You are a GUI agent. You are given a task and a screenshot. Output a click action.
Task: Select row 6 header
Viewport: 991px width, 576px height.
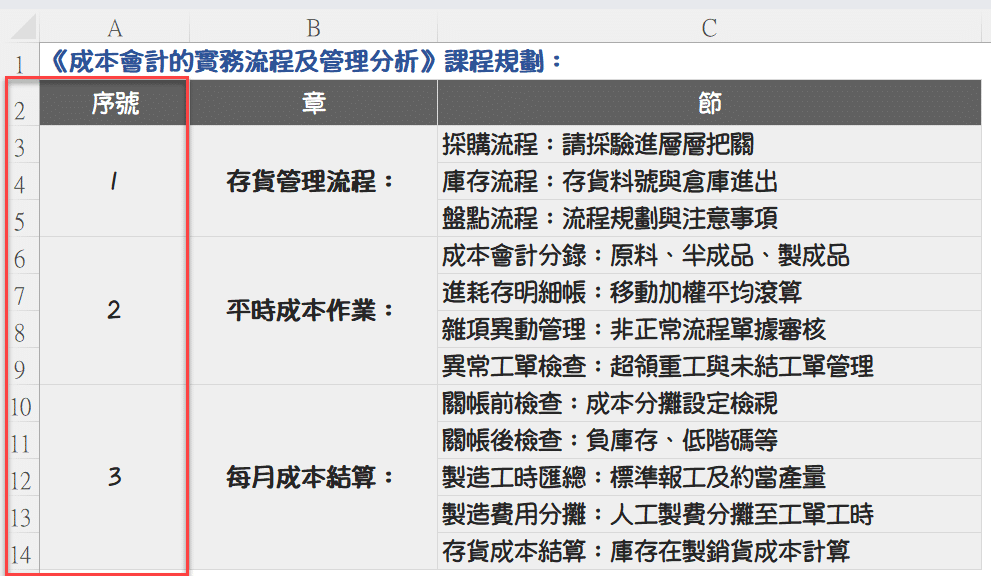pos(20,255)
